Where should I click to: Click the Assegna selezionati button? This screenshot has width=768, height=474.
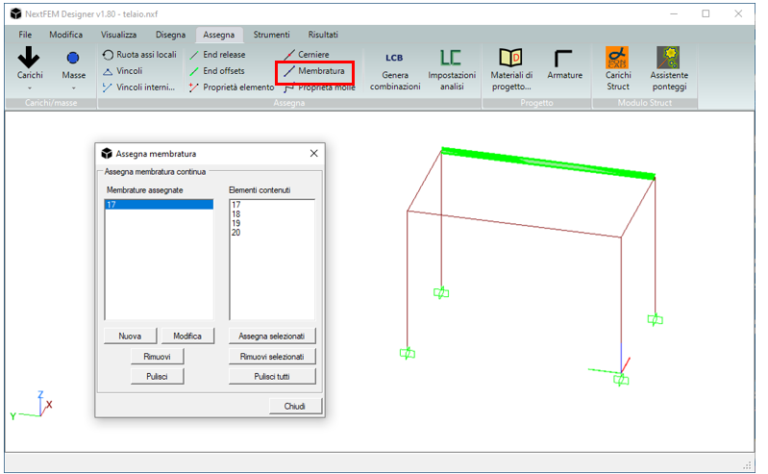point(272,336)
